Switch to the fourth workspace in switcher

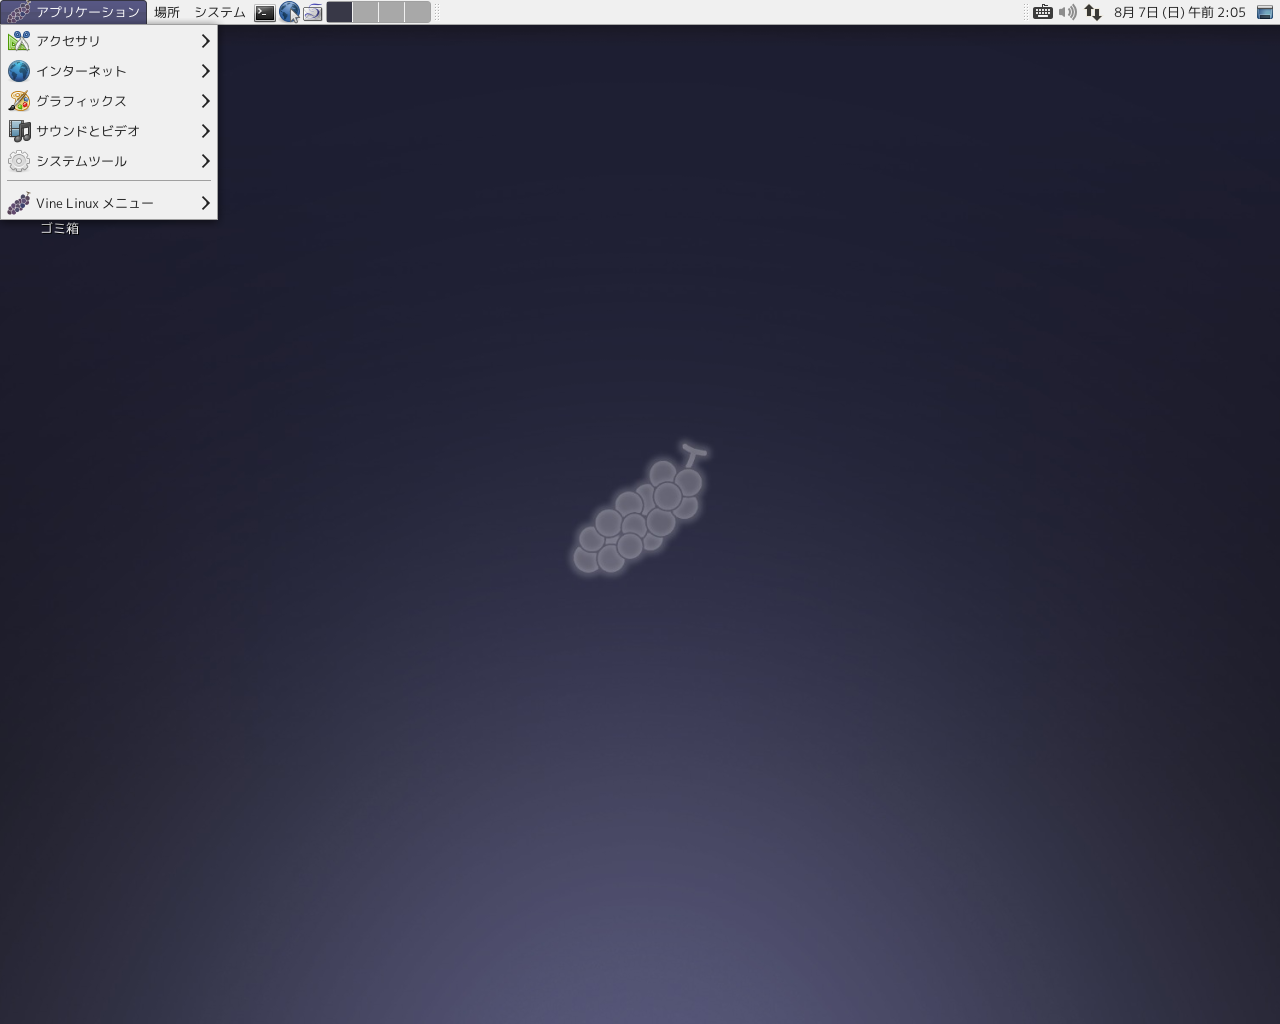coord(417,12)
